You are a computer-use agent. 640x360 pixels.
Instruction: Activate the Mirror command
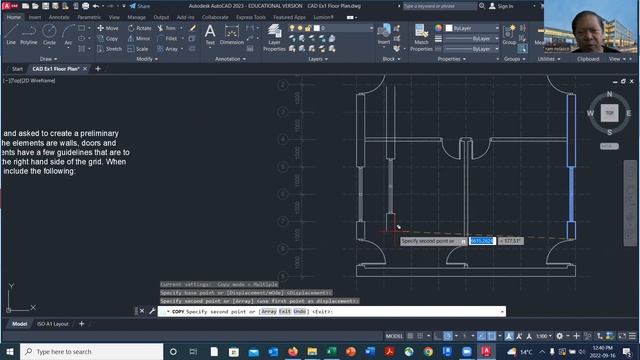coord(139,38)
